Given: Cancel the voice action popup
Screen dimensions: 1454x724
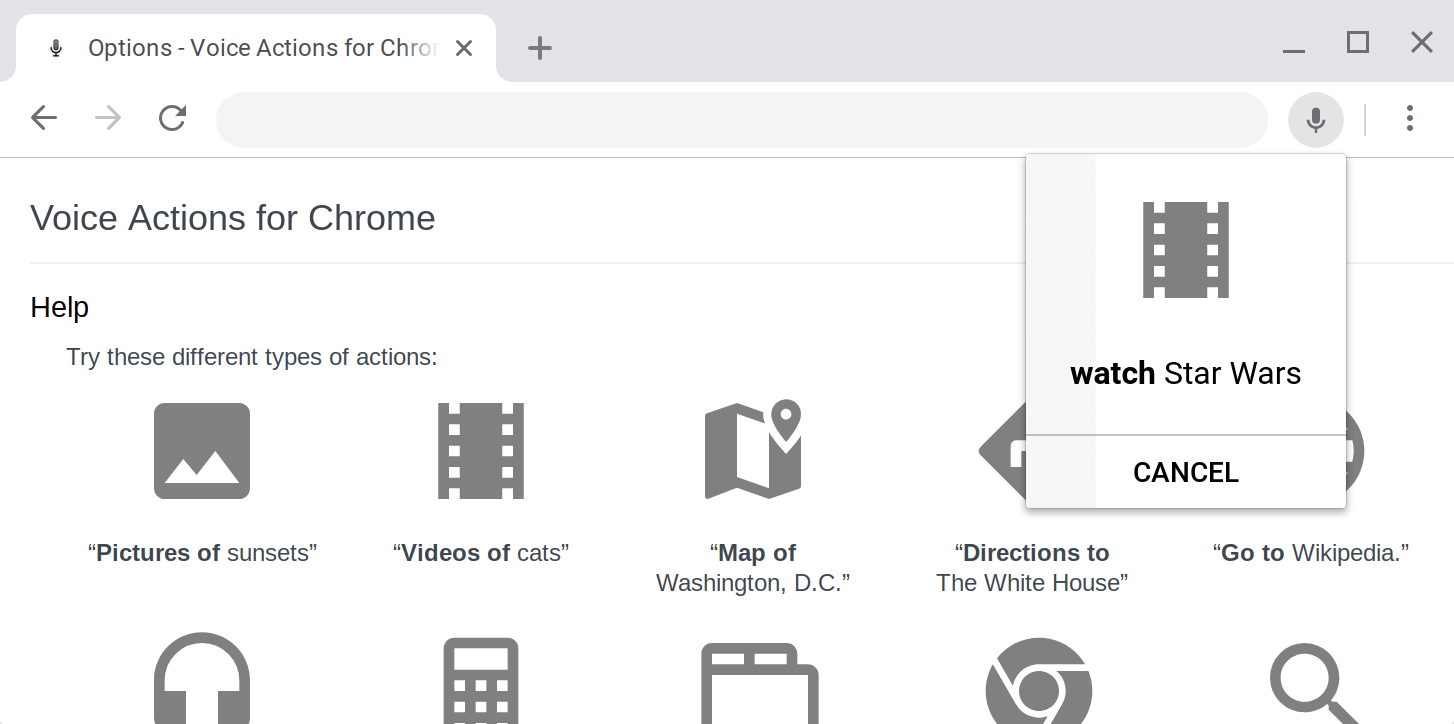Looking at the screenshot, I should (1186, 472).
